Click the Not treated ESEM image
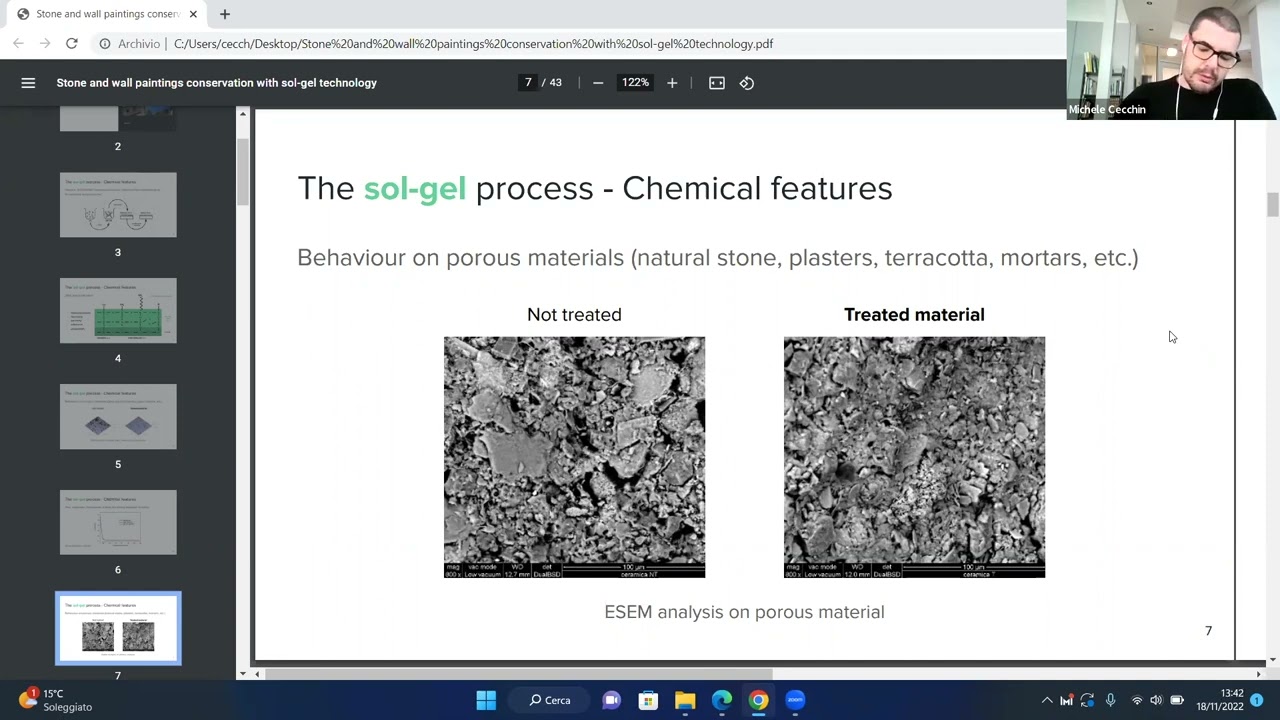This screenshot has width=1280, height=720. tap(574, 457)
